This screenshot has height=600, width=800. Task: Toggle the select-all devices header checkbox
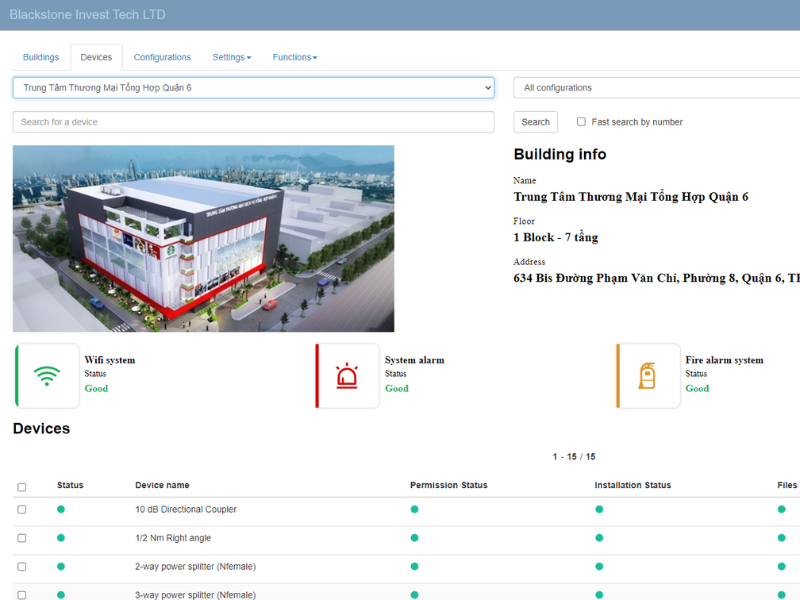22,487
